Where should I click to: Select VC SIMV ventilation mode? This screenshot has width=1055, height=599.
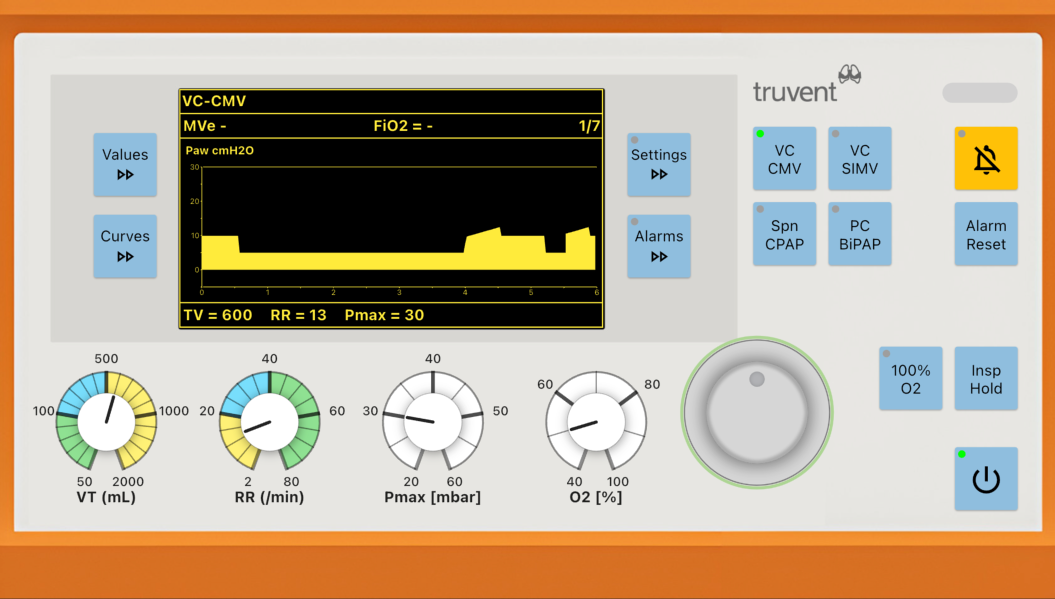860,158
